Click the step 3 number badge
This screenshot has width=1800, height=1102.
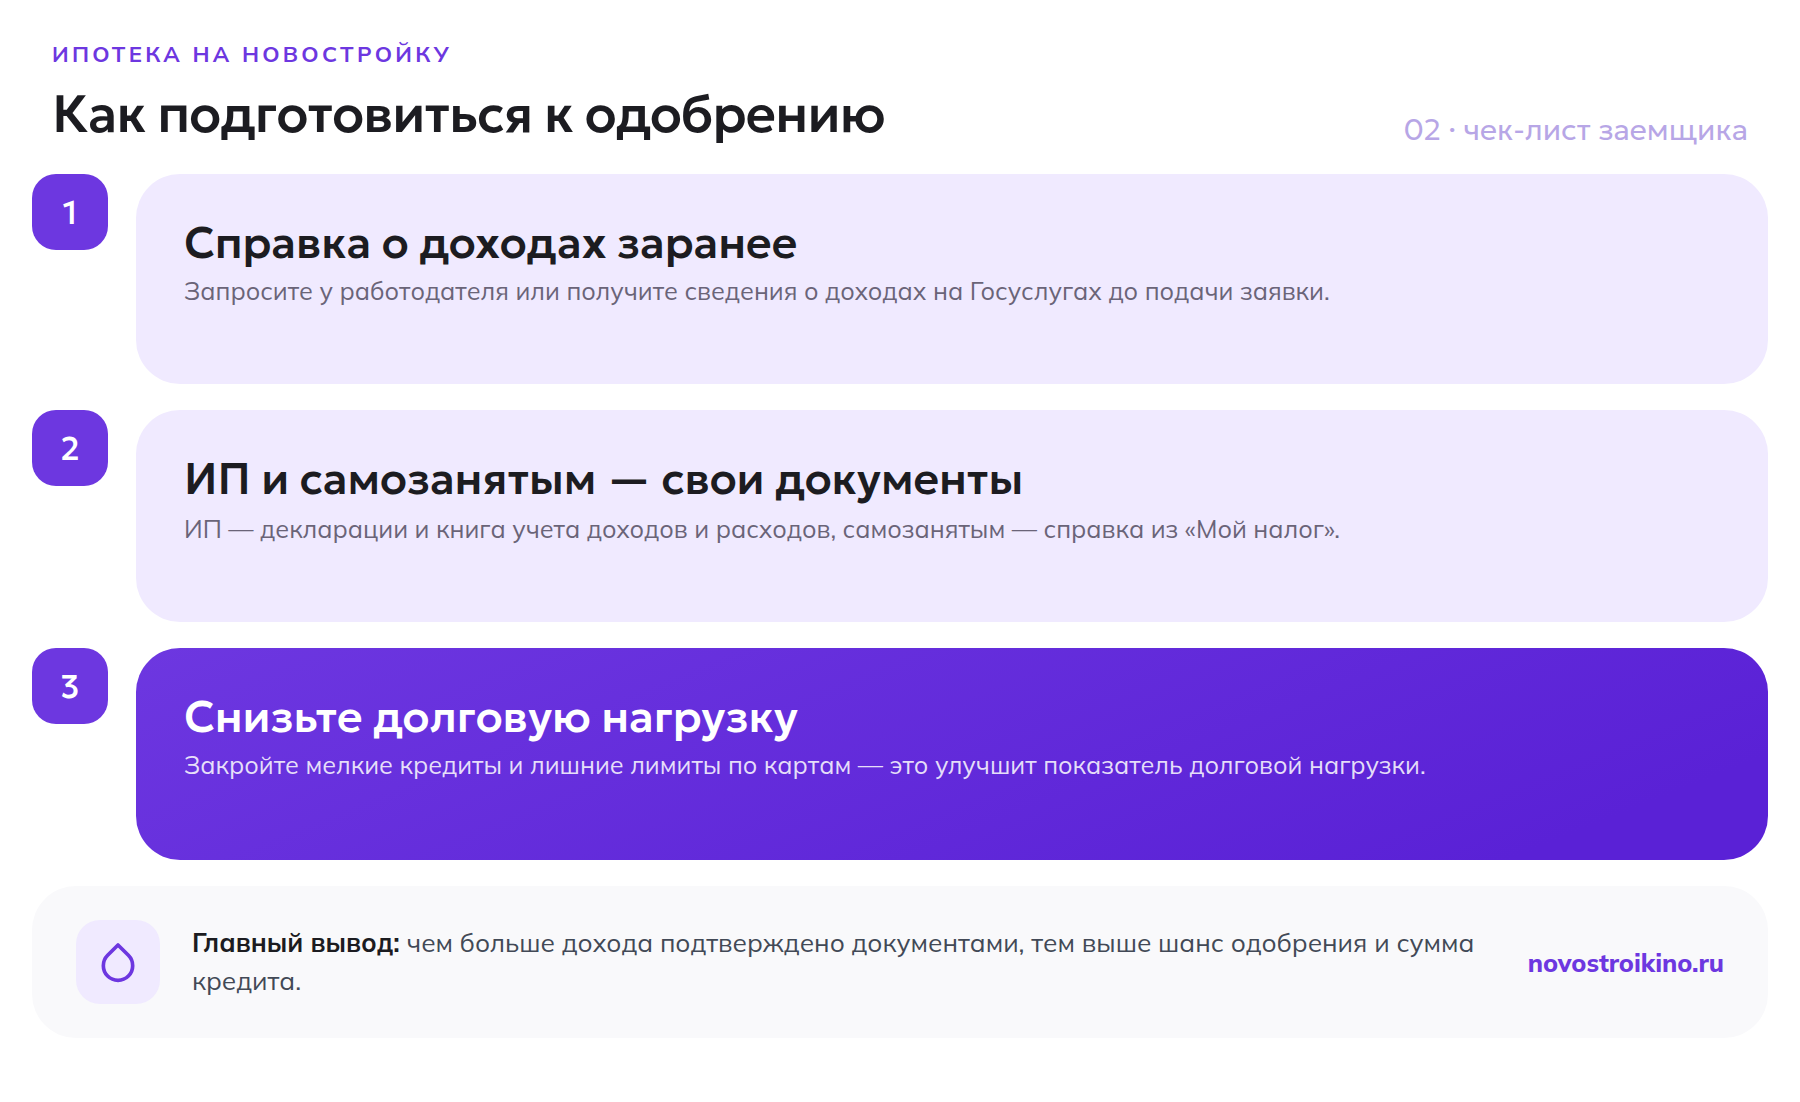tap(70, 686)
